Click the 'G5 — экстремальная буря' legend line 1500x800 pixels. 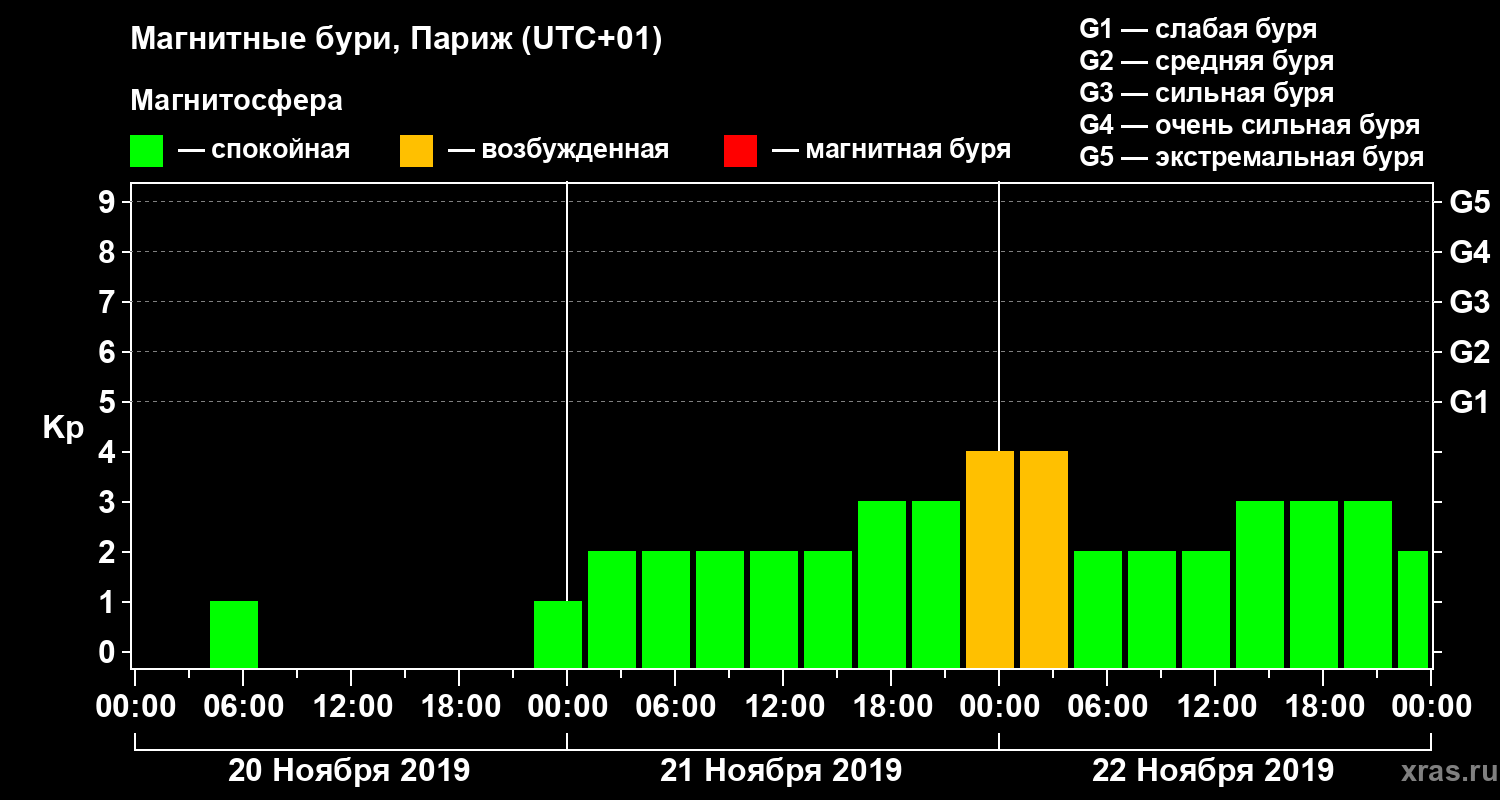pyautogui.click(x=1252, y=157)
